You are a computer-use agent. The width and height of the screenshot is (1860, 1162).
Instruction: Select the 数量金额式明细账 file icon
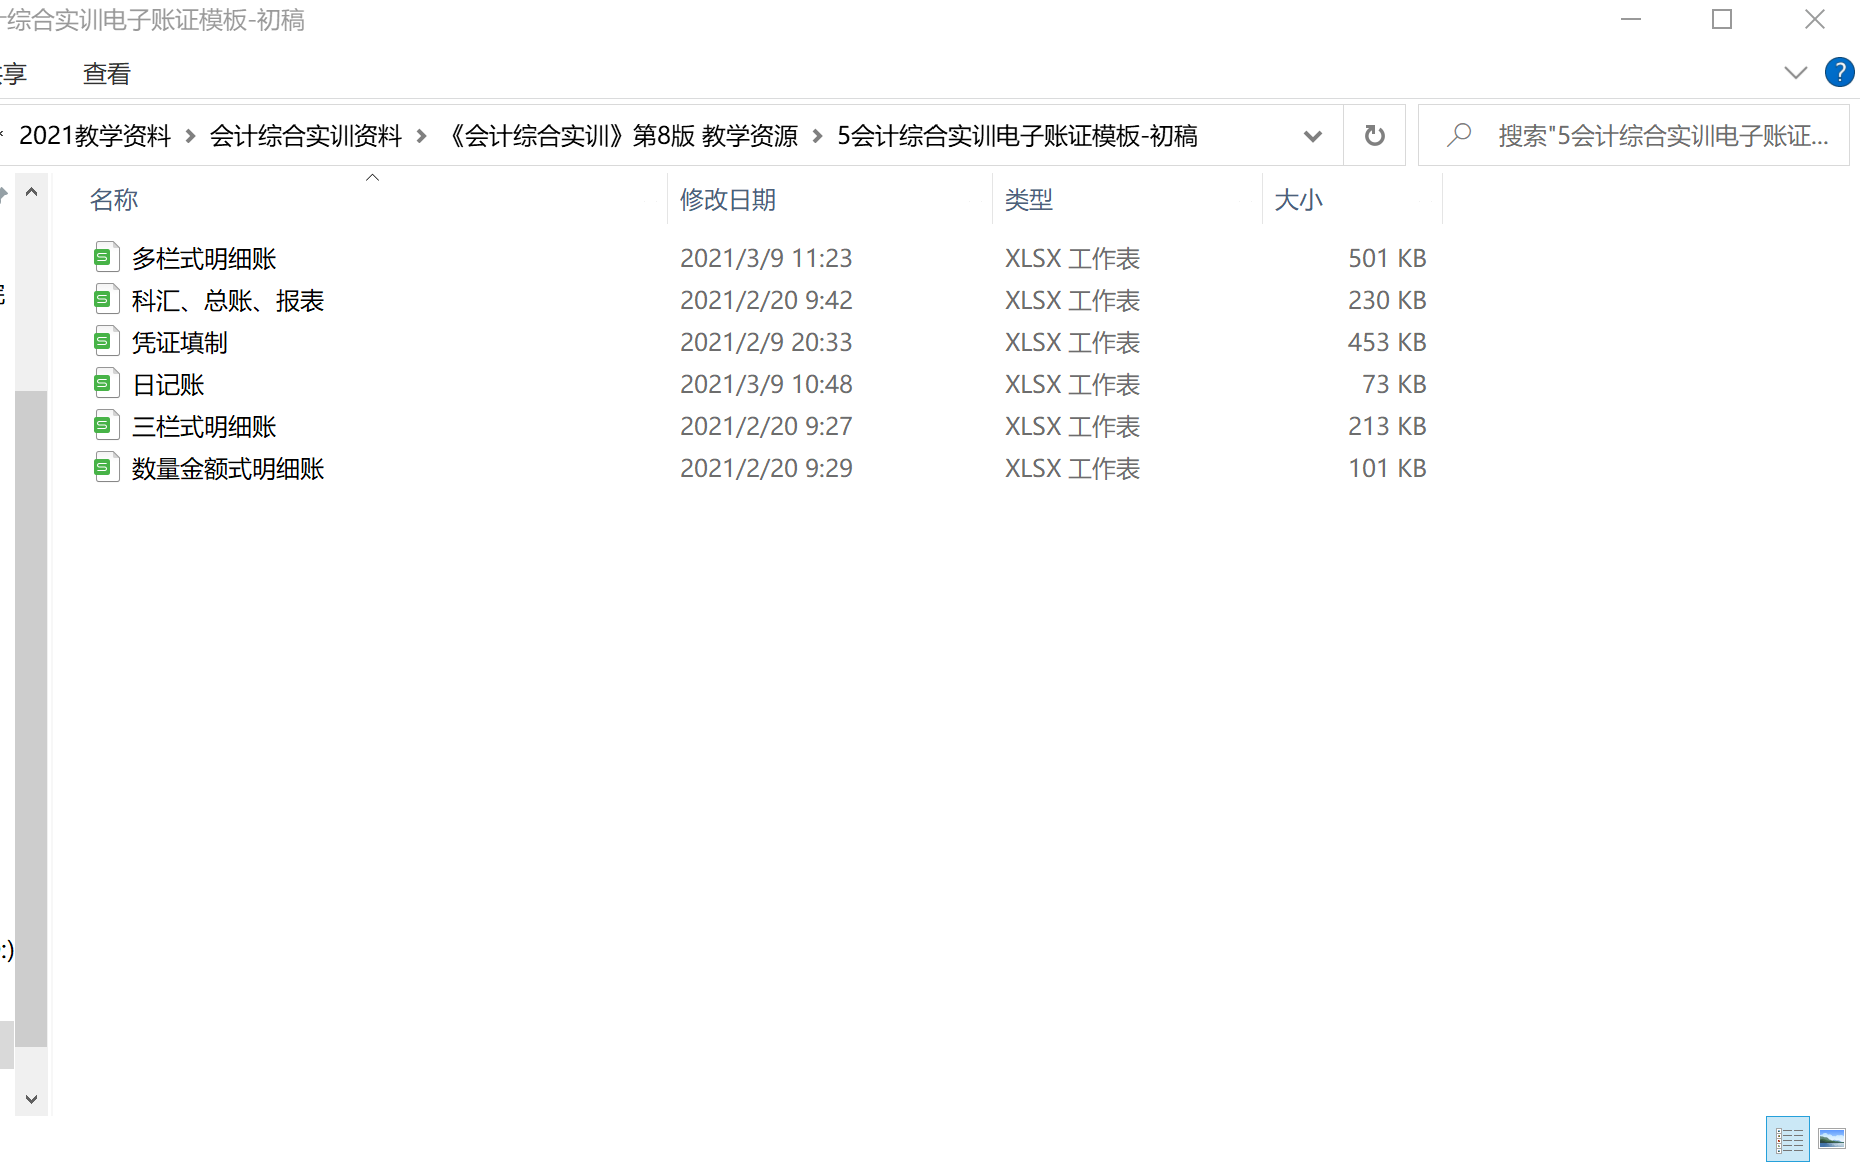point(105,468)
